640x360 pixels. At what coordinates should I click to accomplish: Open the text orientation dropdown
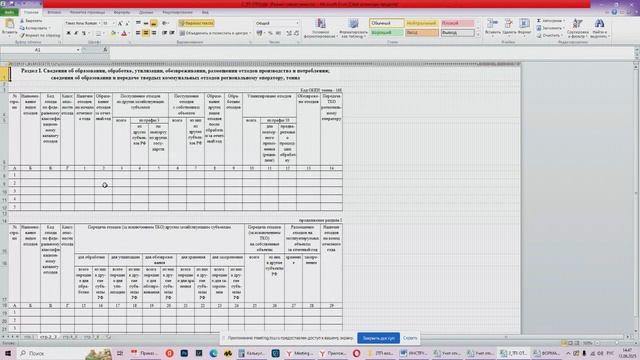click(x=165, y=23)
